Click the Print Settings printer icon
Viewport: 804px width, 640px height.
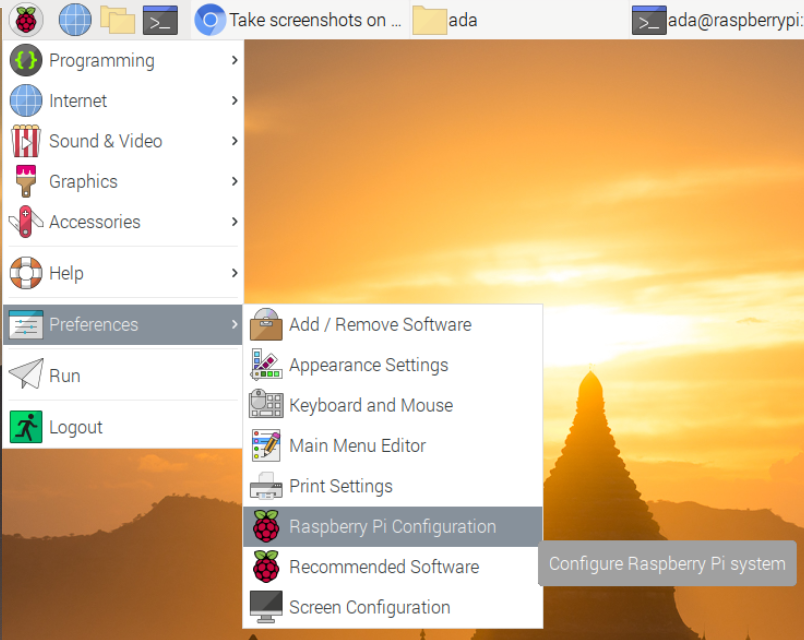266,486
